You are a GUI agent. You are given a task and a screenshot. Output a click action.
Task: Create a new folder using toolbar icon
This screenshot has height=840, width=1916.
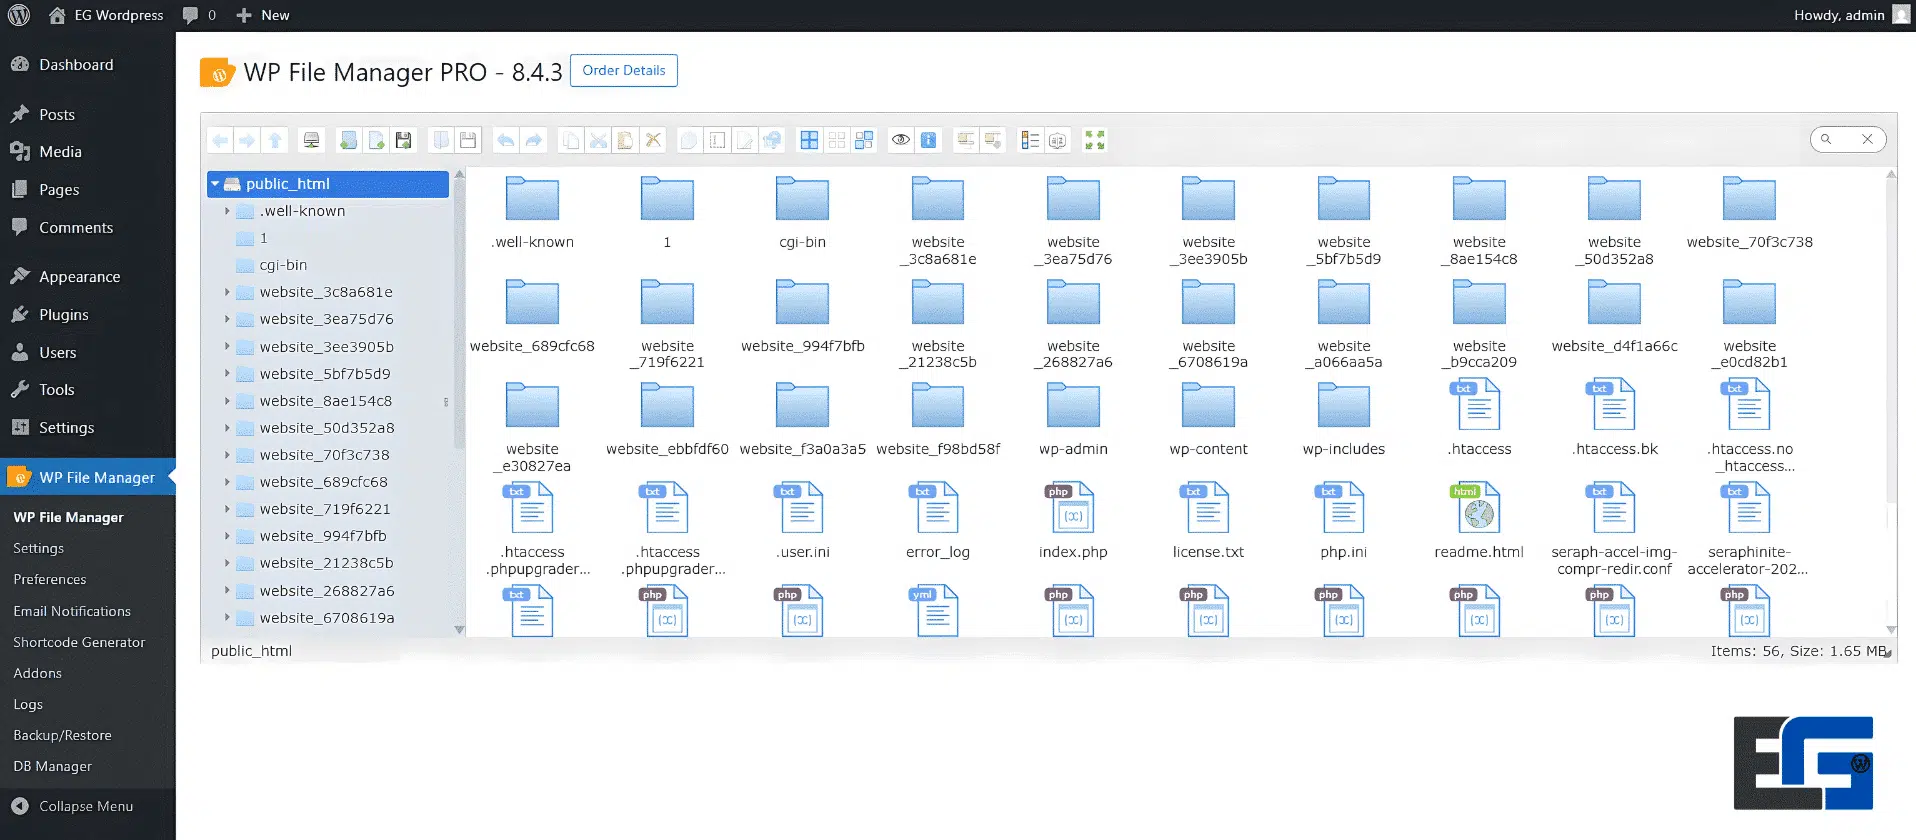coord(348,141)
